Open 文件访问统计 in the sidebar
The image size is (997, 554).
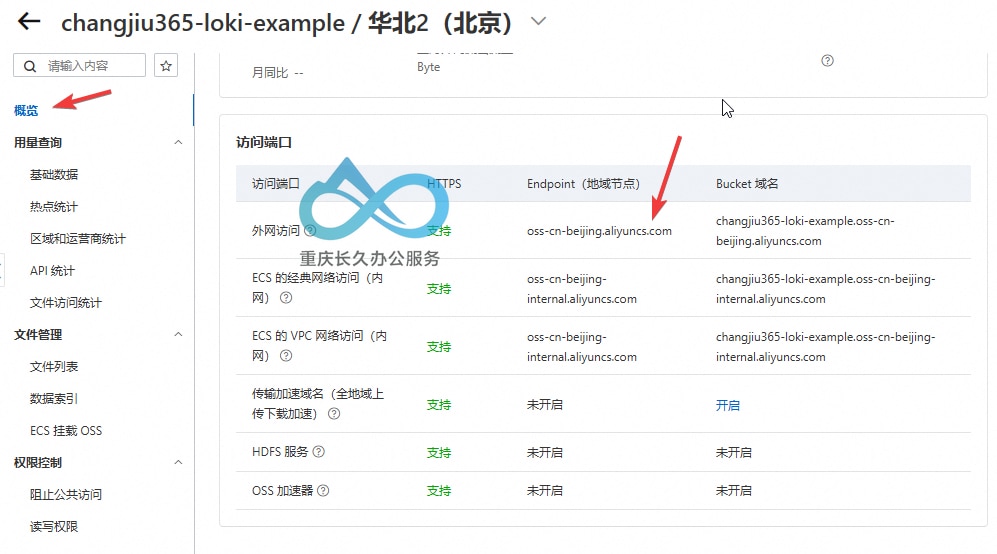(x=66, y=303)
